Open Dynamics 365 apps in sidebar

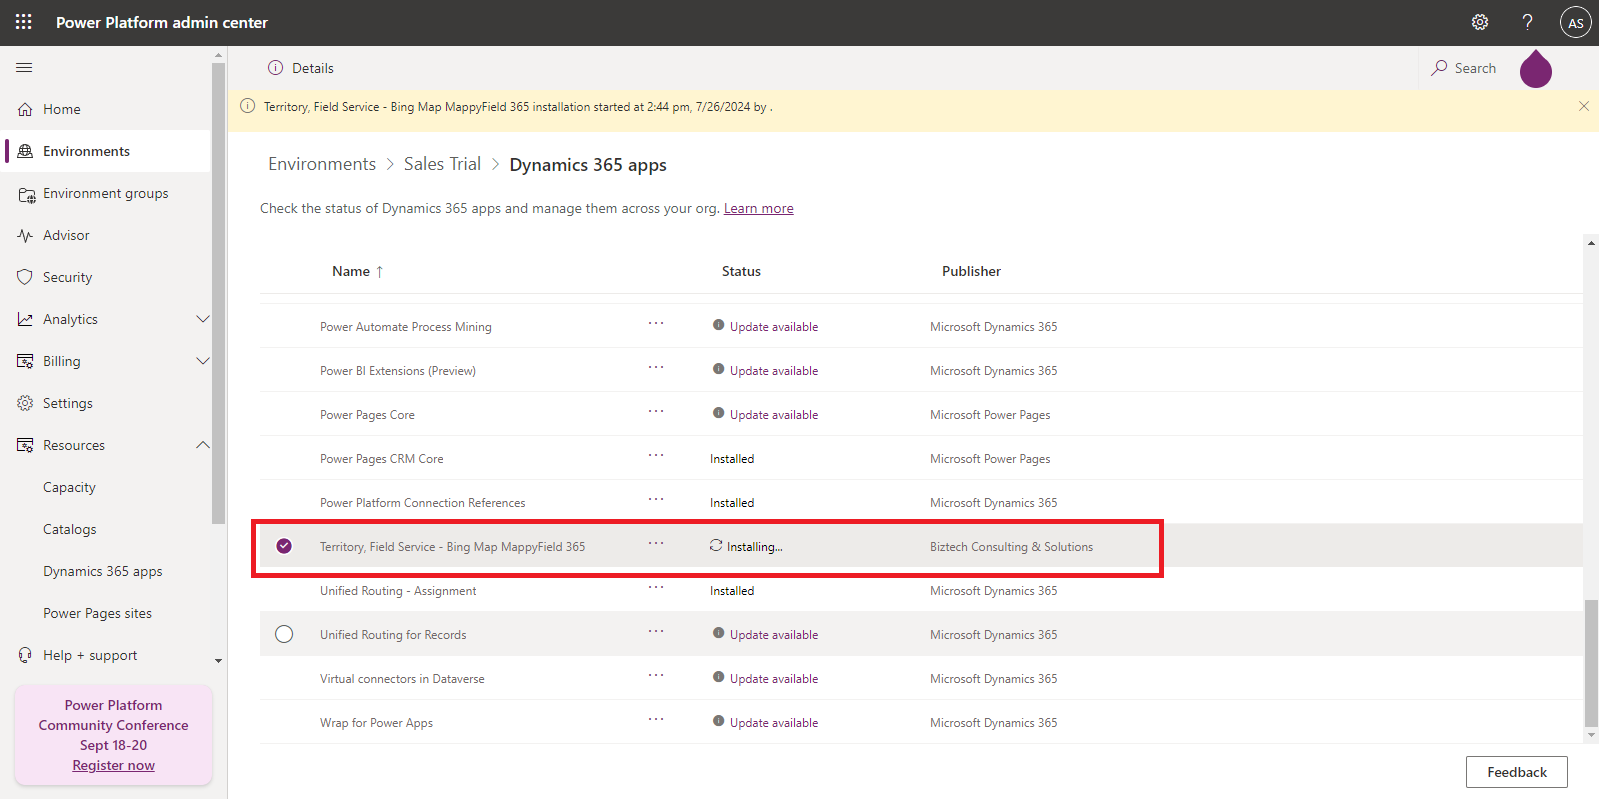click(103, 572)
